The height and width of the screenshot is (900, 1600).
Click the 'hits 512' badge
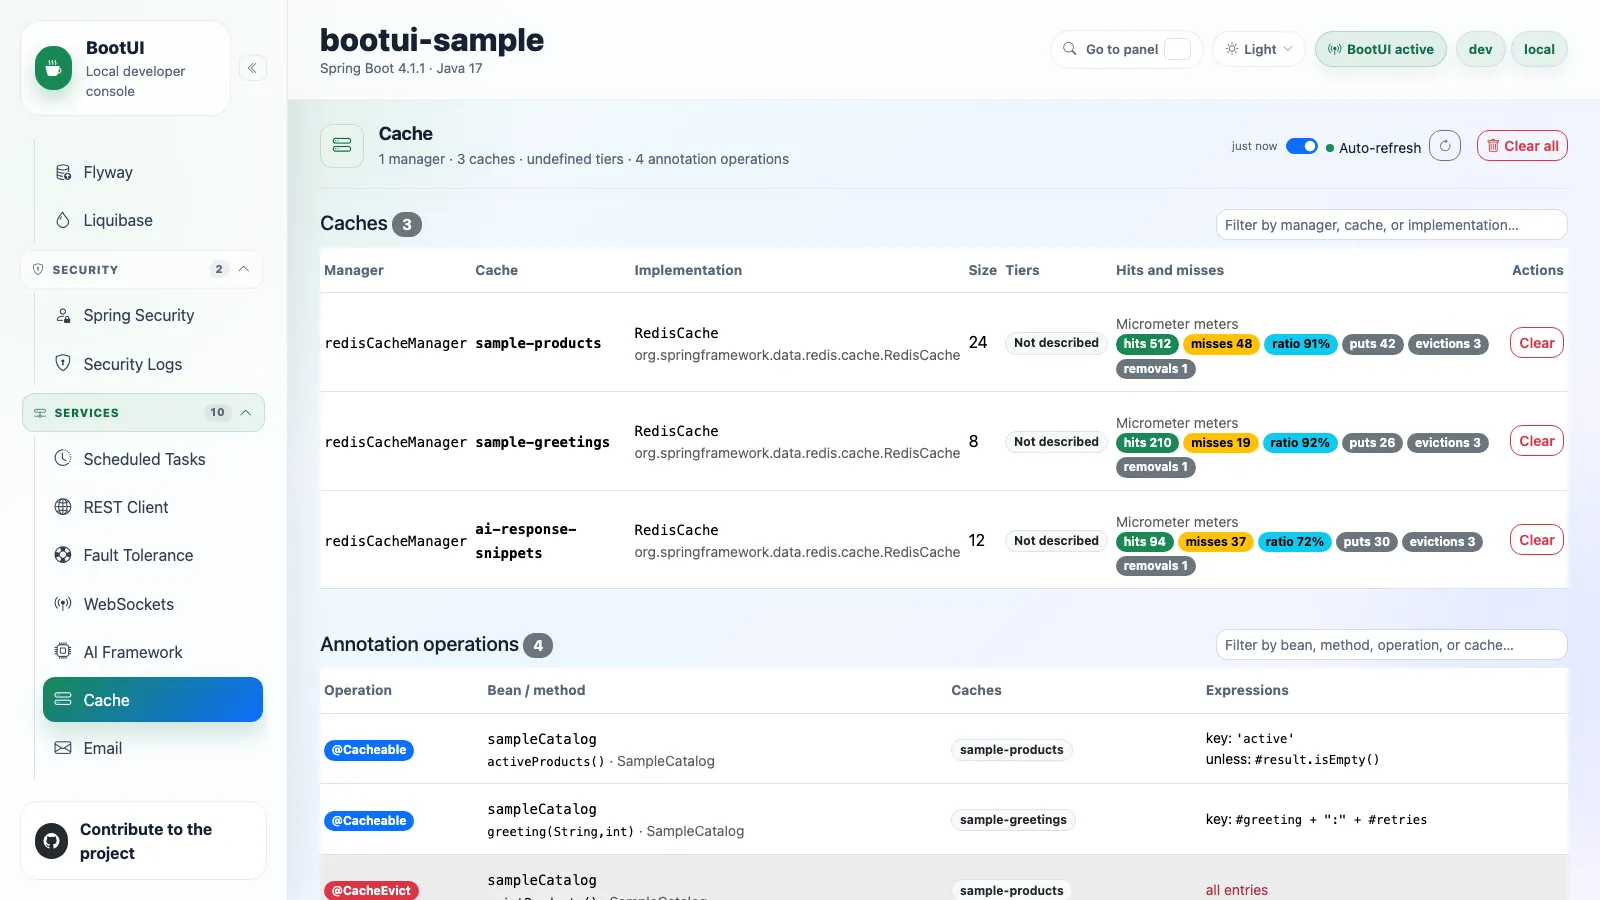pos(1147,344)
